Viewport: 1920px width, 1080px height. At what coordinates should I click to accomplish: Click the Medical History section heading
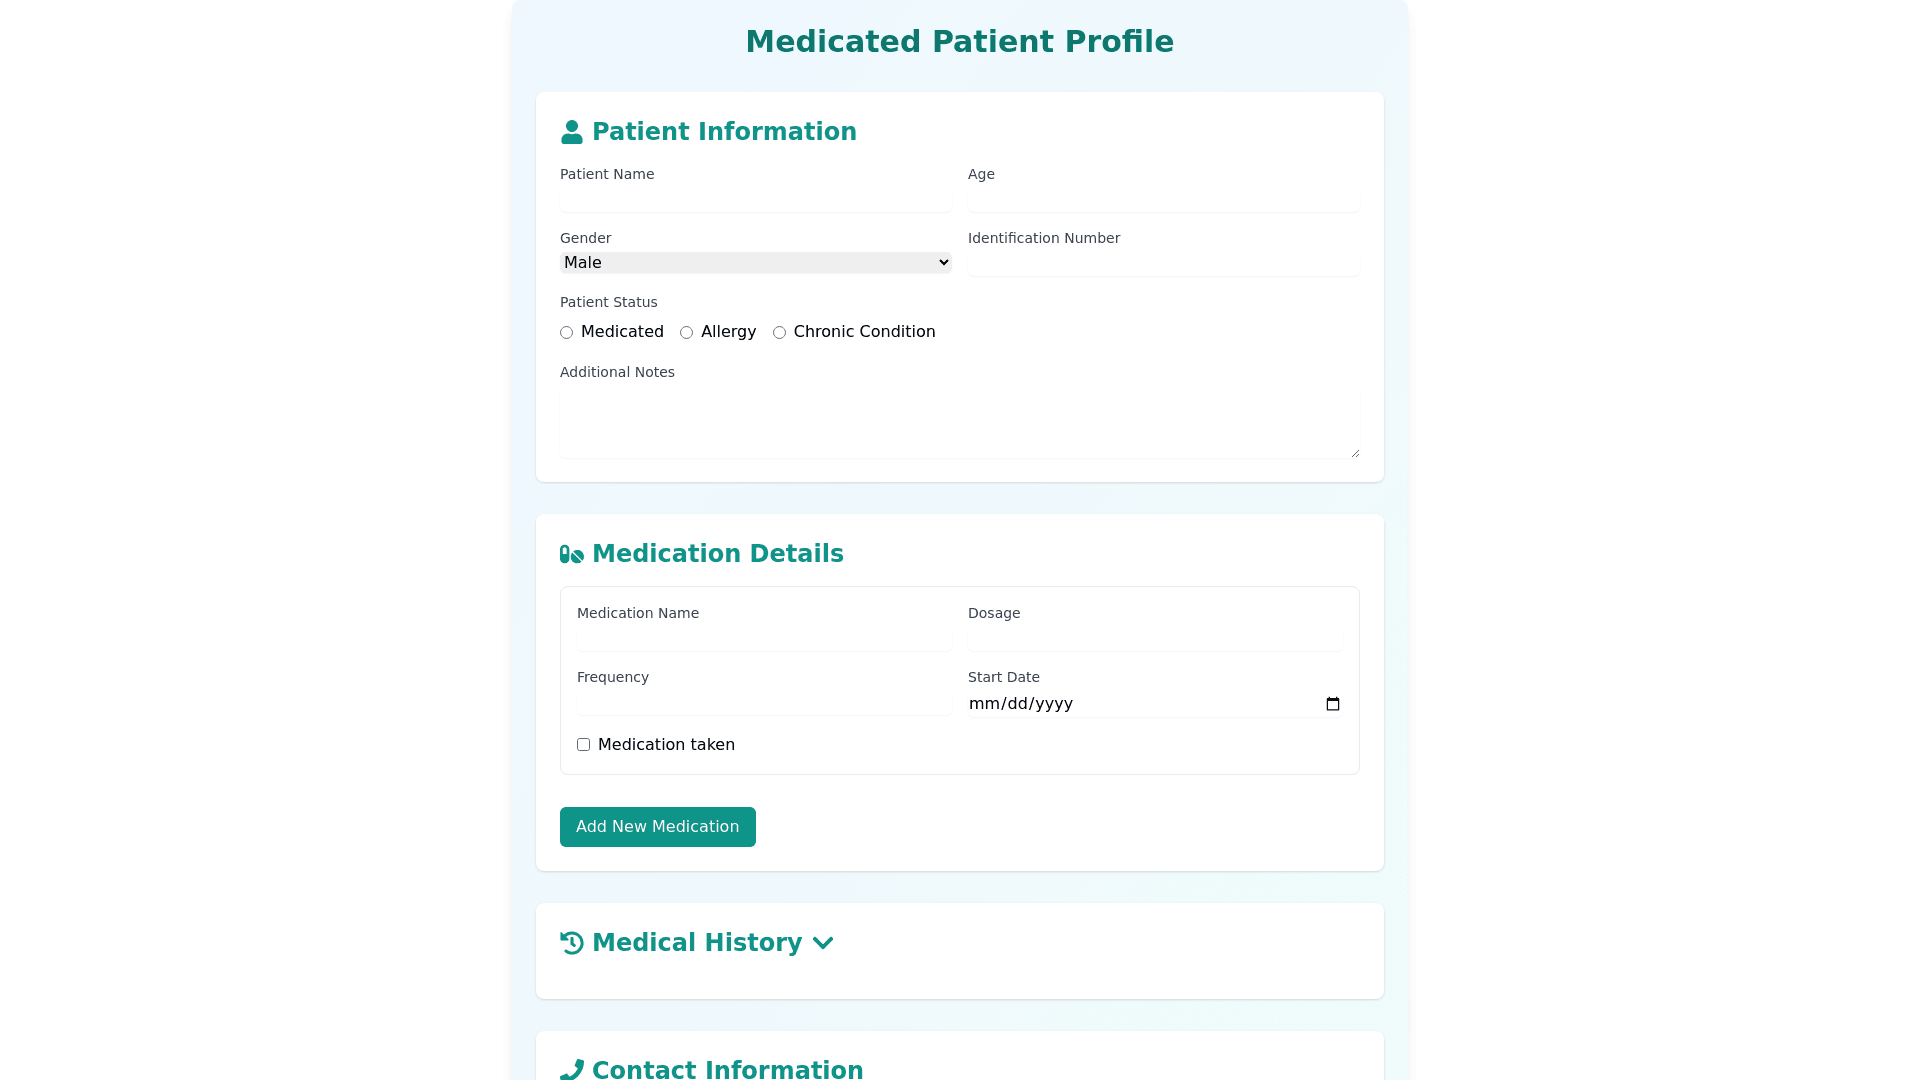[697, 943]
